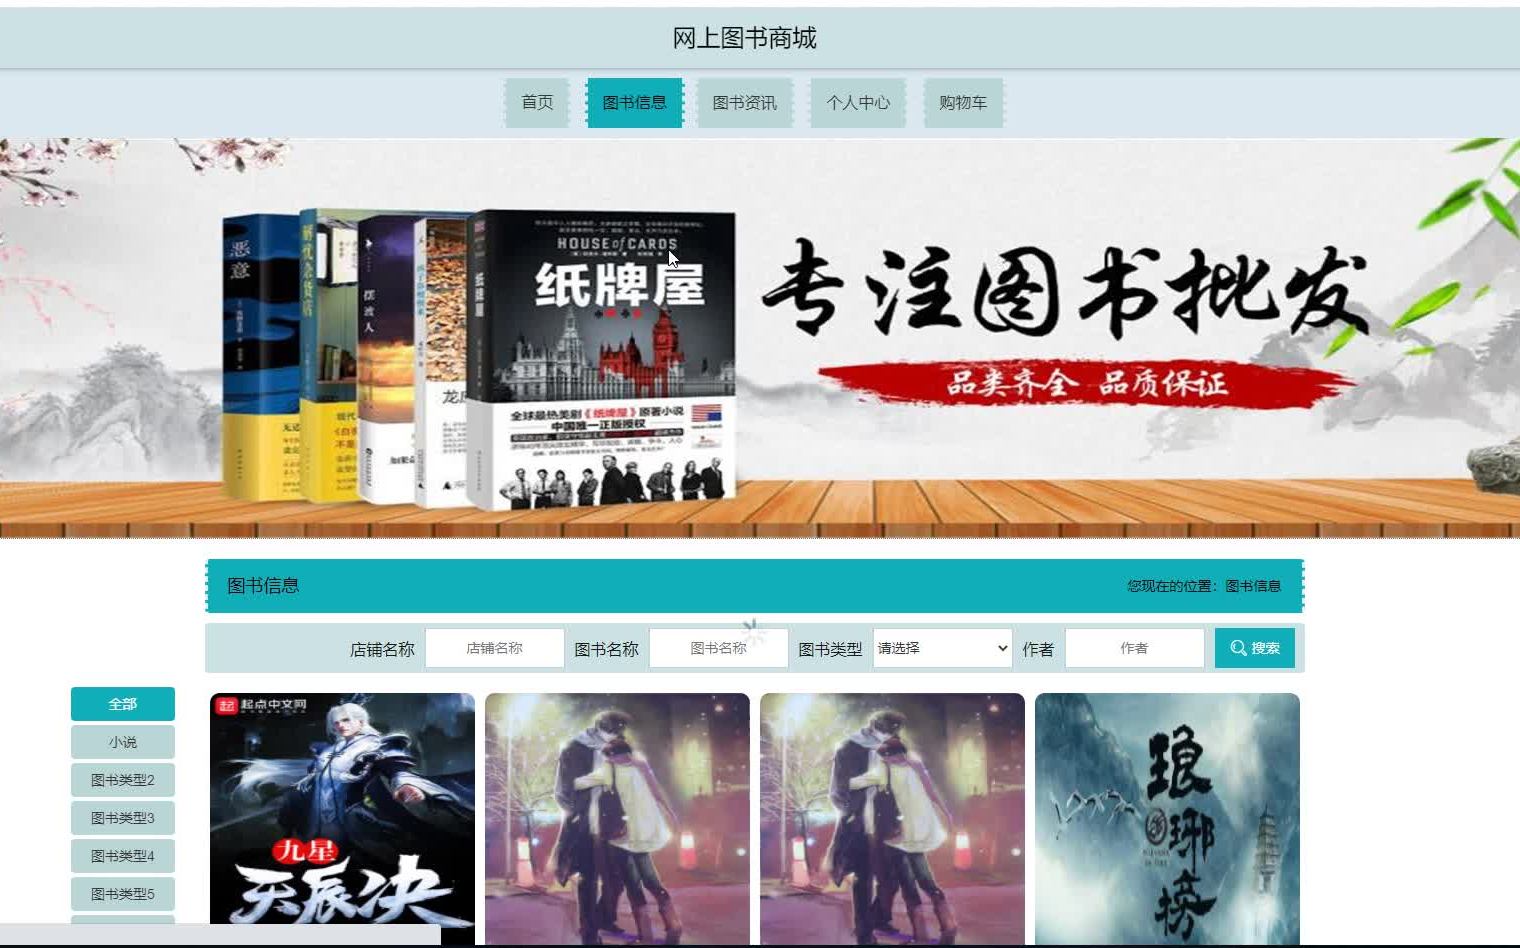Open the third book cover with couple
Viewport: 1520px width, 948px height.
coord(892,818)
